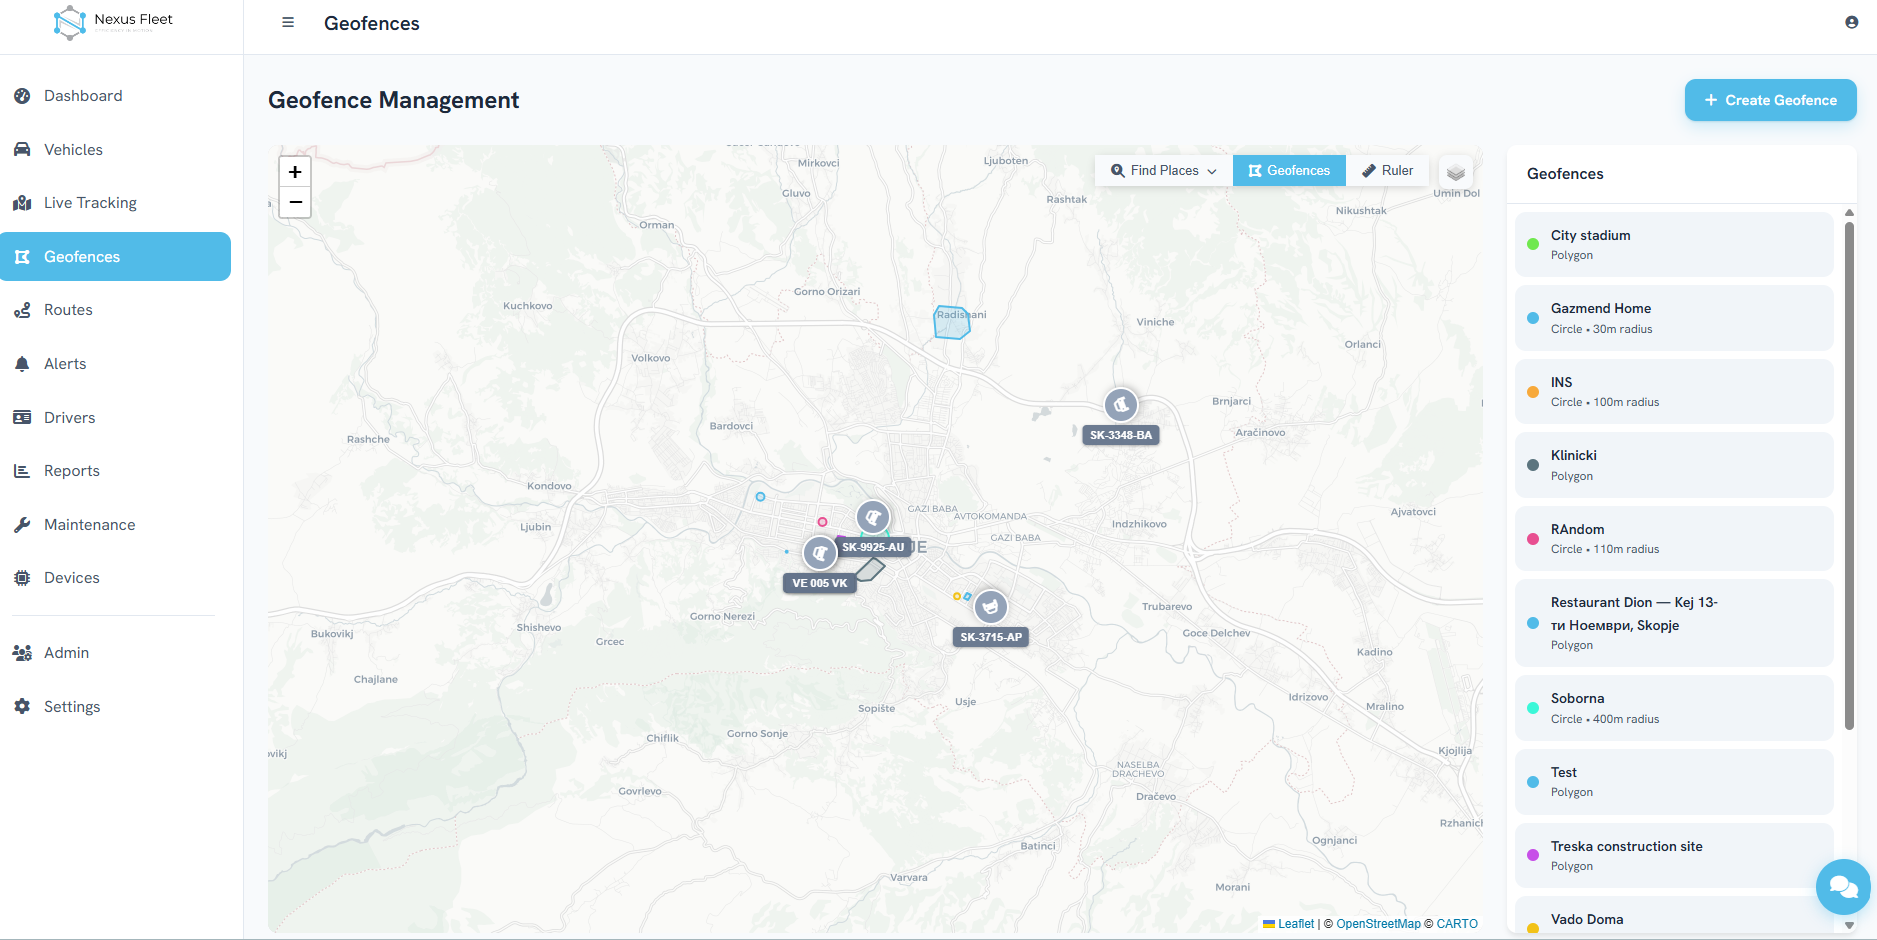Viewport: 1877px width, 940px height.
Task: Zoom in the map
Action: click(295, 172)
